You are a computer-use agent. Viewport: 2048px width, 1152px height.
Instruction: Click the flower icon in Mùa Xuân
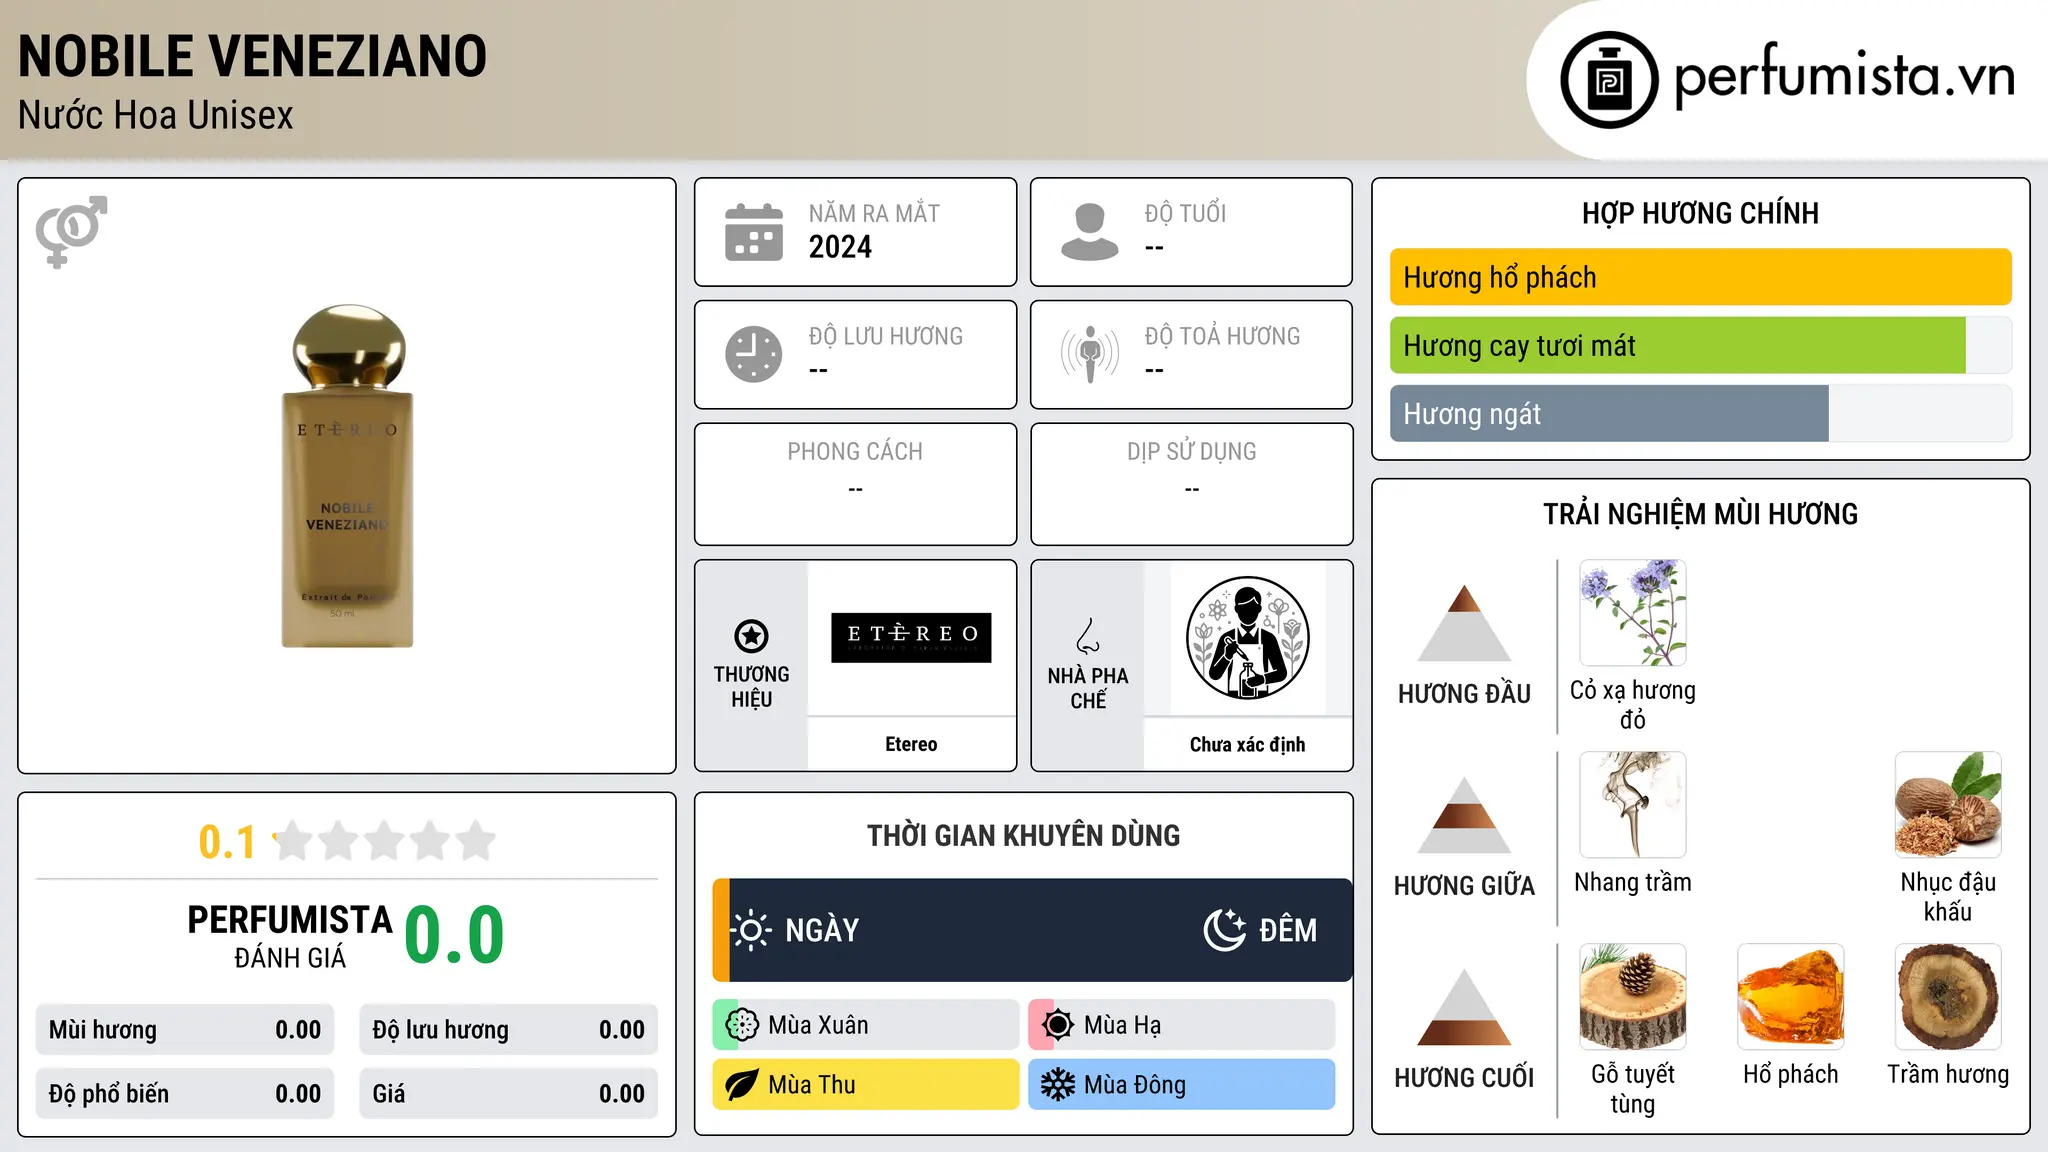[742, 1025]
